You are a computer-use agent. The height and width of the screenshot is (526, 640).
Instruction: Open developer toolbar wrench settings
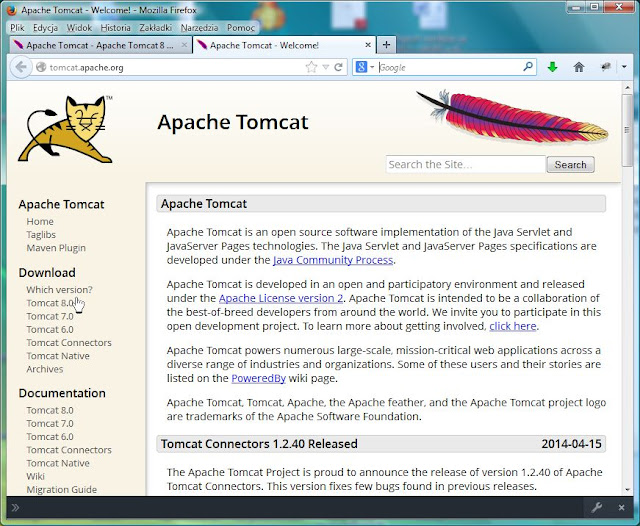tap(596, 507)
